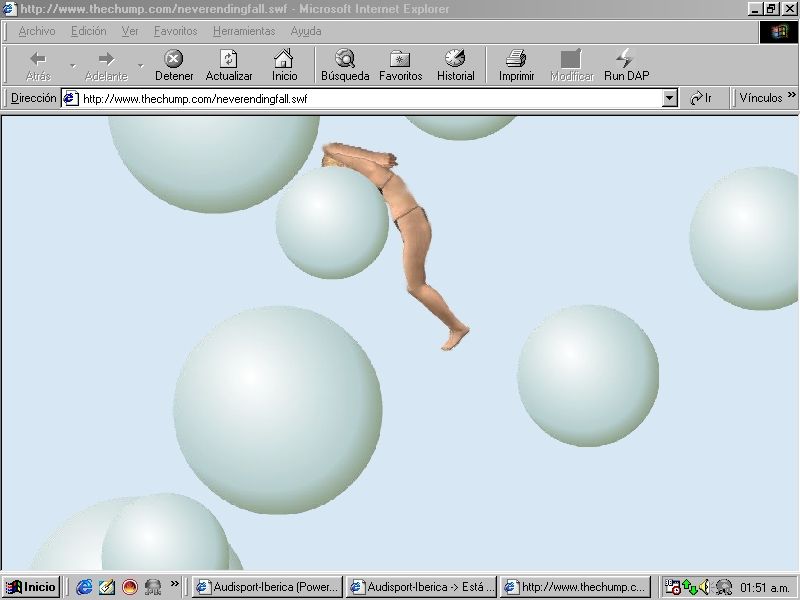Open the Búsqueda search panel
The width and height of the screenshot is (800, 600).
pyautogui.click(x=345, y=65)
